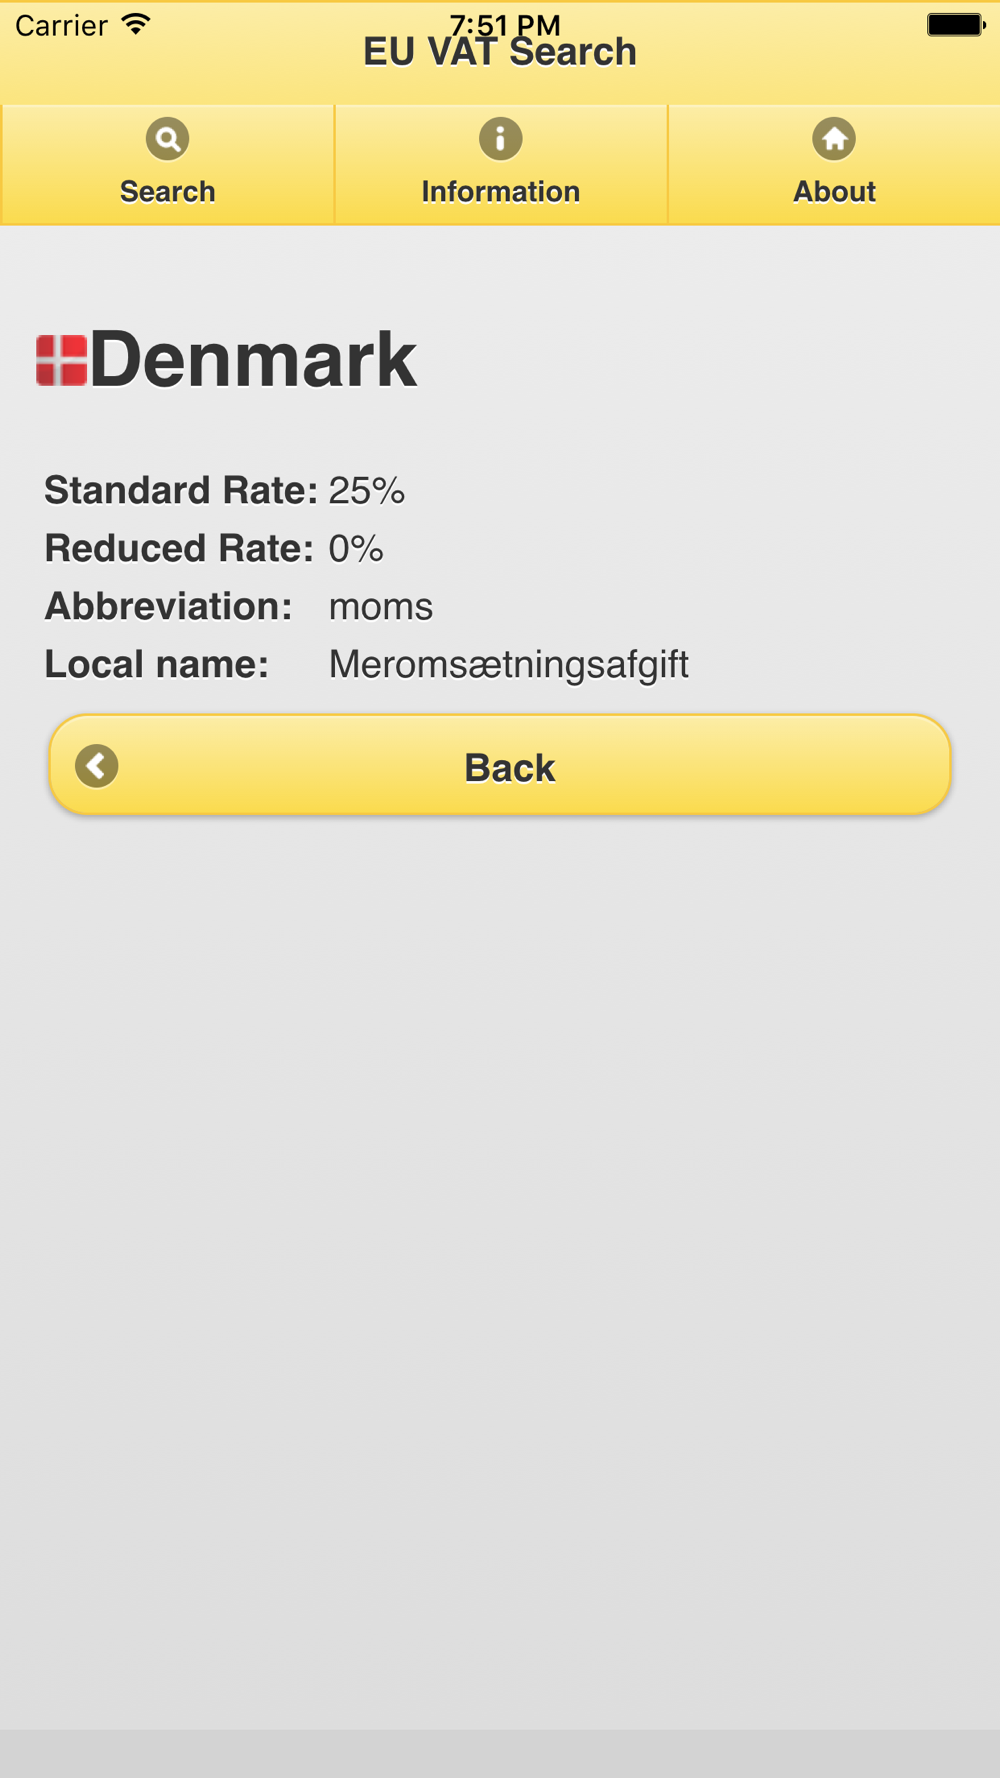Tap the Wi-Fi status icon
The width and height of the screenshot is (1000, 1778).
135,25
